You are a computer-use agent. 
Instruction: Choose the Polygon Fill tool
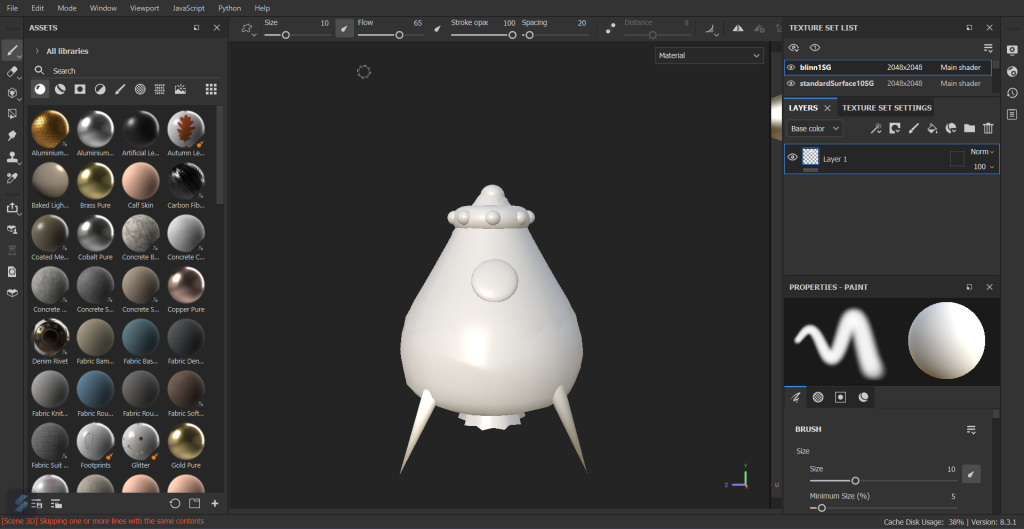point(12,114)
